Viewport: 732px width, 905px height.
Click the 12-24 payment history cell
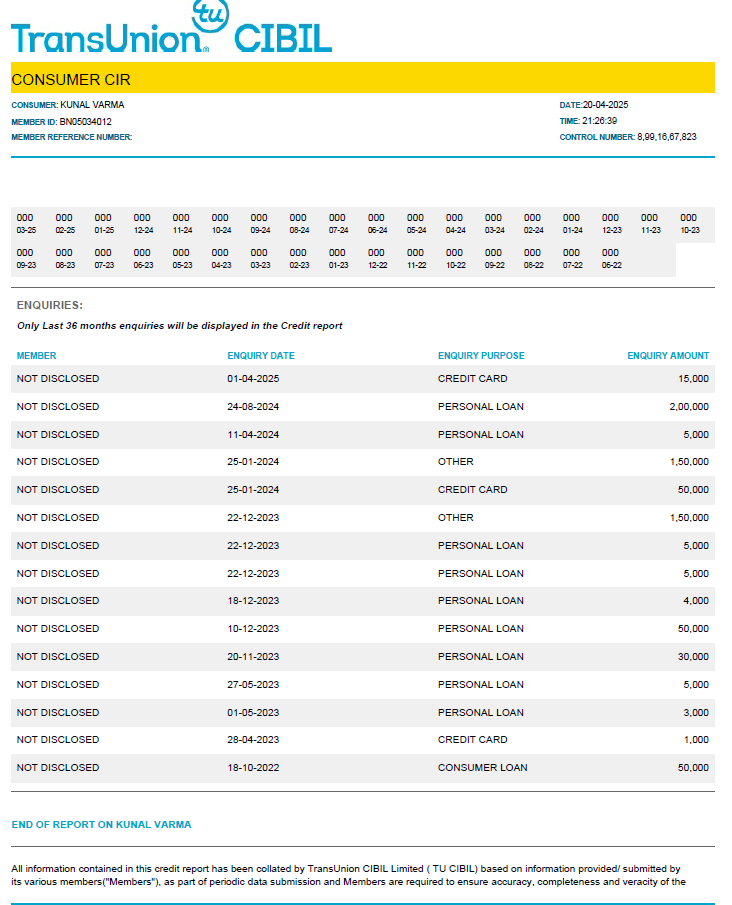(x=143, y=224)
